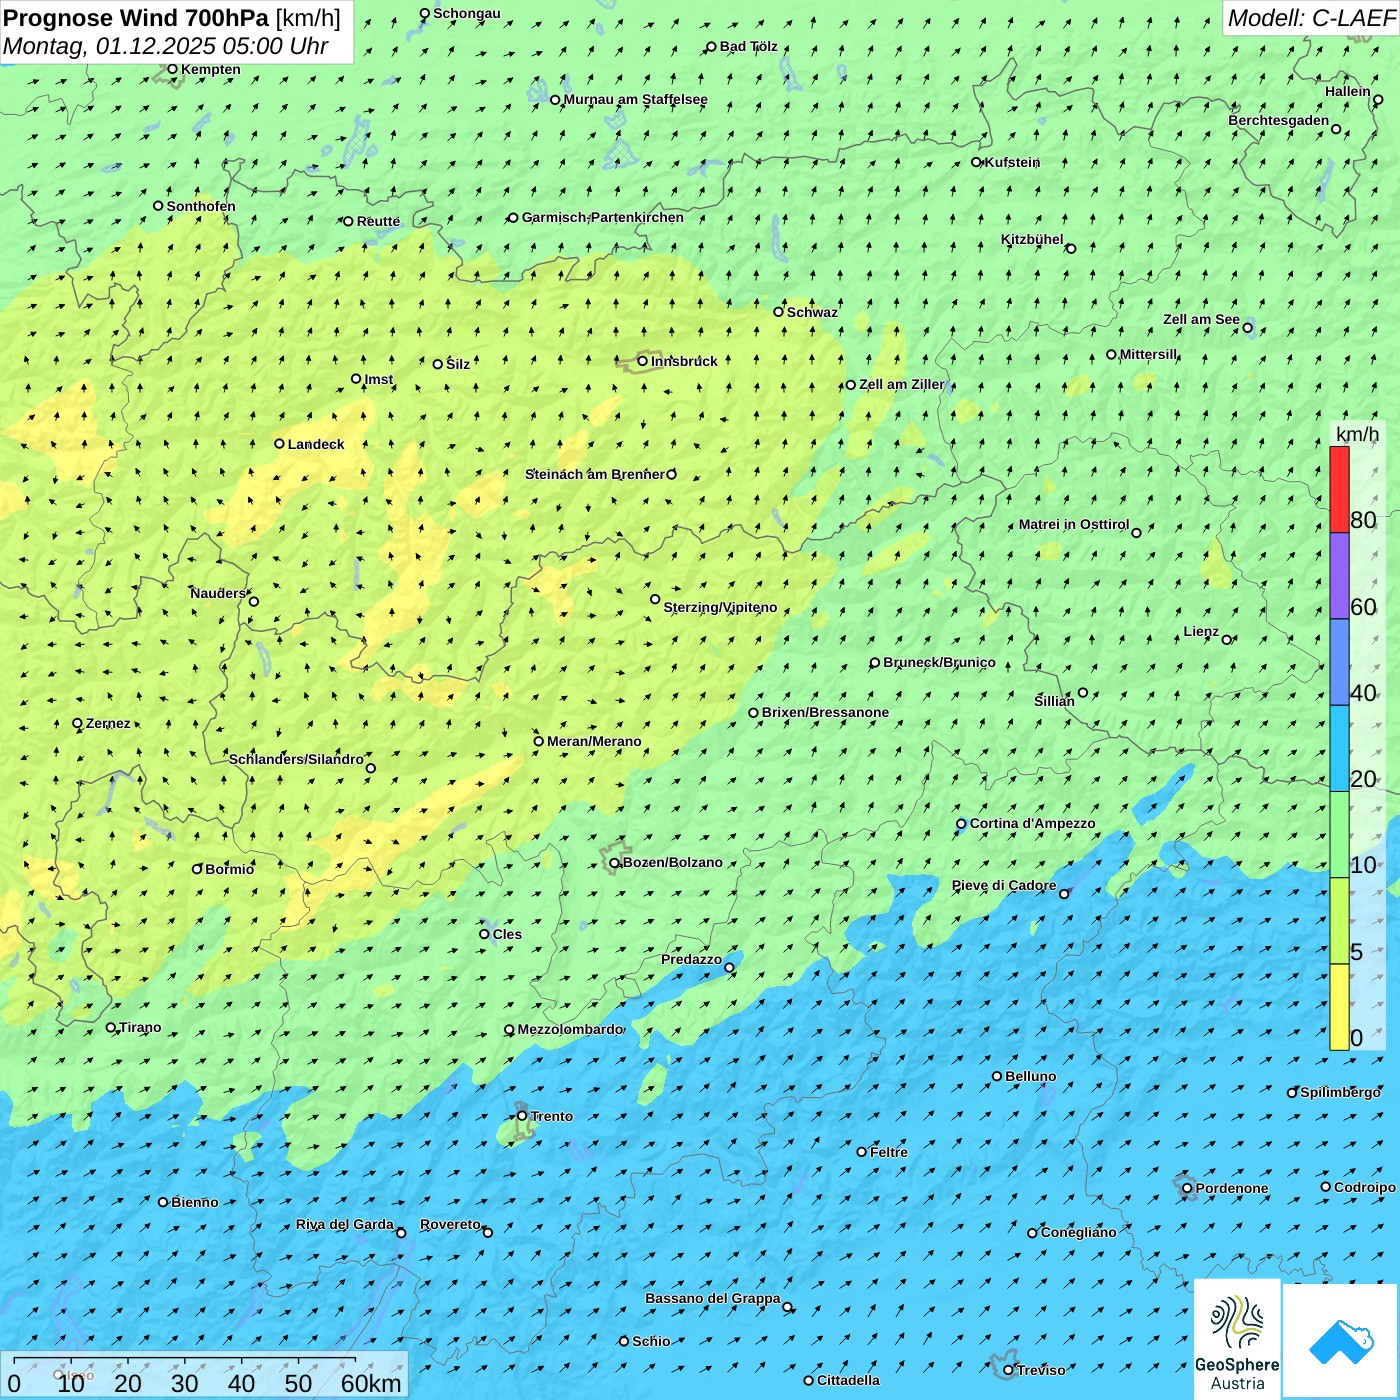Click the Lienz location marker
This screenshot has width=1400, height=1400.
[1227, 640]
